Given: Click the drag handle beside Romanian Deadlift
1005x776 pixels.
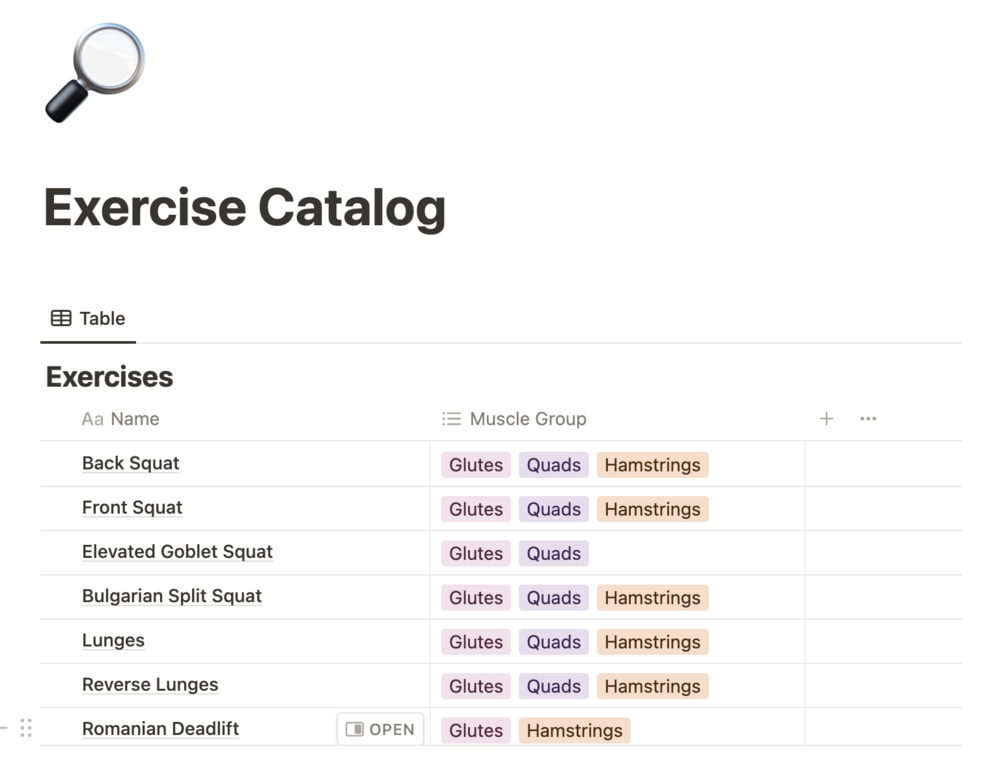Looking at the screenshot, I should tap(26, 729).
